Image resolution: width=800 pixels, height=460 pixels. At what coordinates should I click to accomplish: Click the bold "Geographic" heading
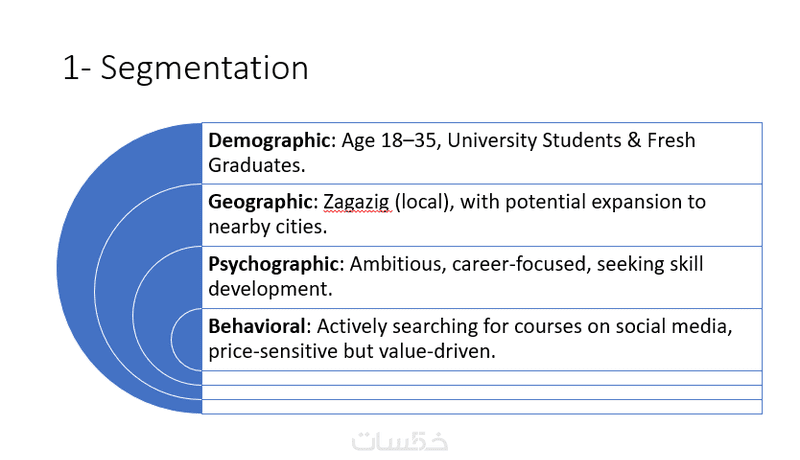tap(263, 202)
